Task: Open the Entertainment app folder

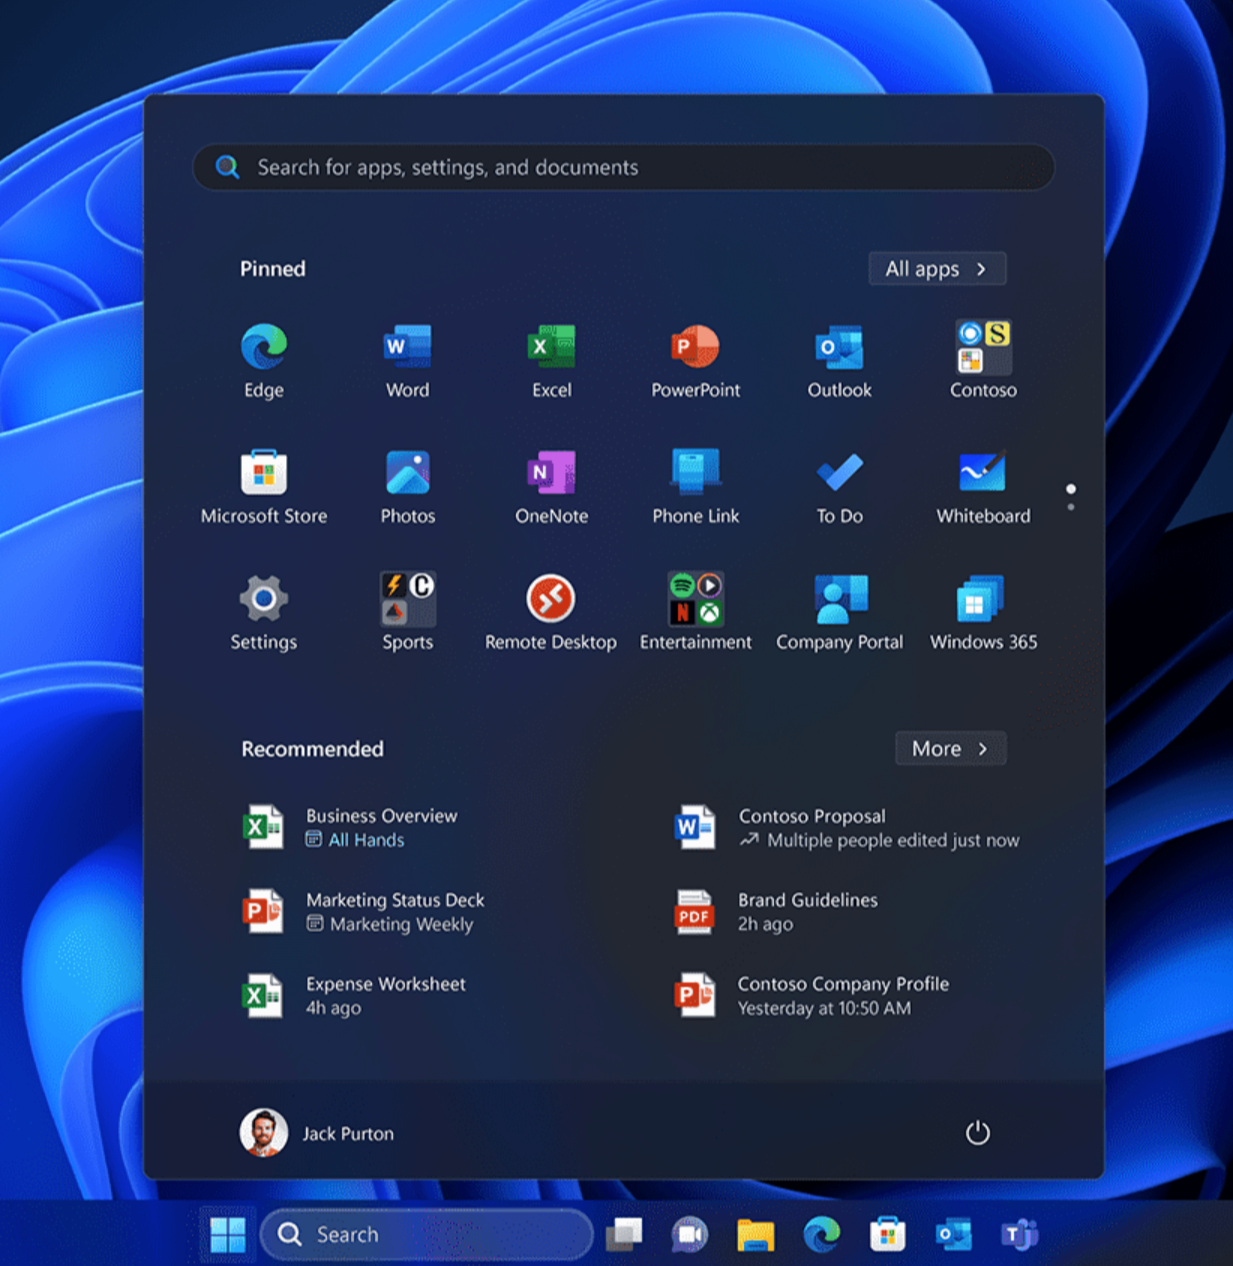Action: 695,613
